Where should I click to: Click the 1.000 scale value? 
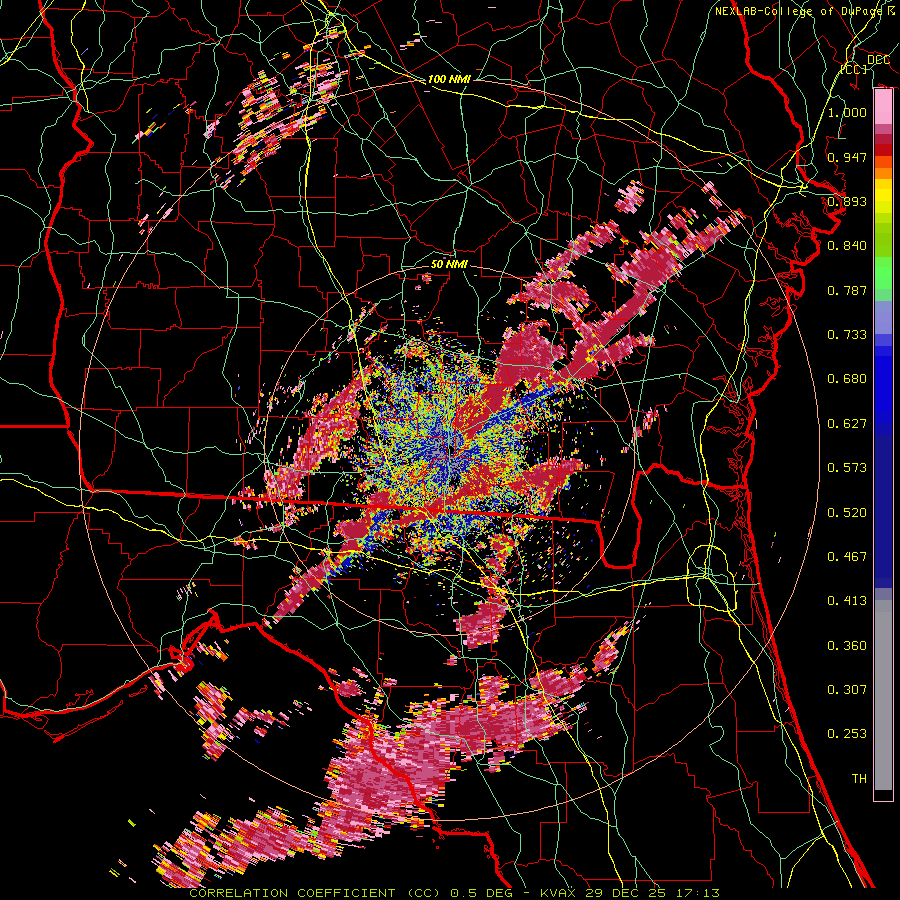[x=847, y=112]
